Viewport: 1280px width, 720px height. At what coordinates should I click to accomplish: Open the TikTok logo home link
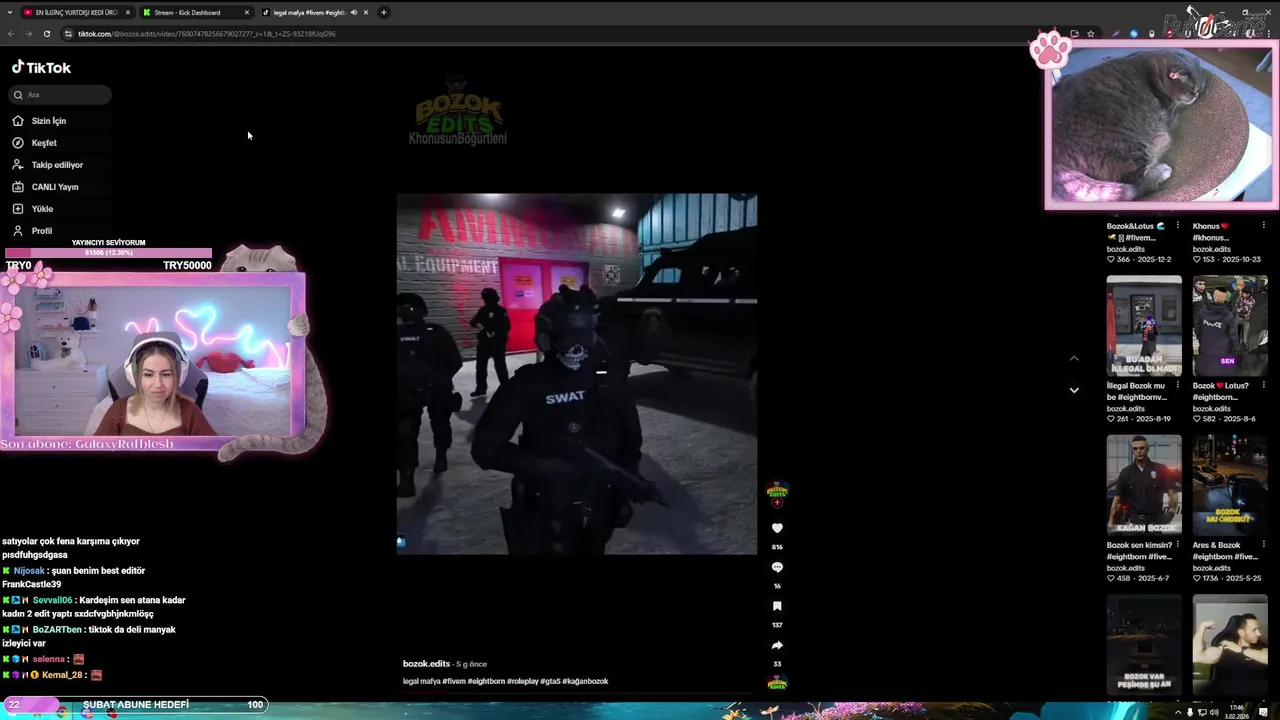click(x=41, y=67)
